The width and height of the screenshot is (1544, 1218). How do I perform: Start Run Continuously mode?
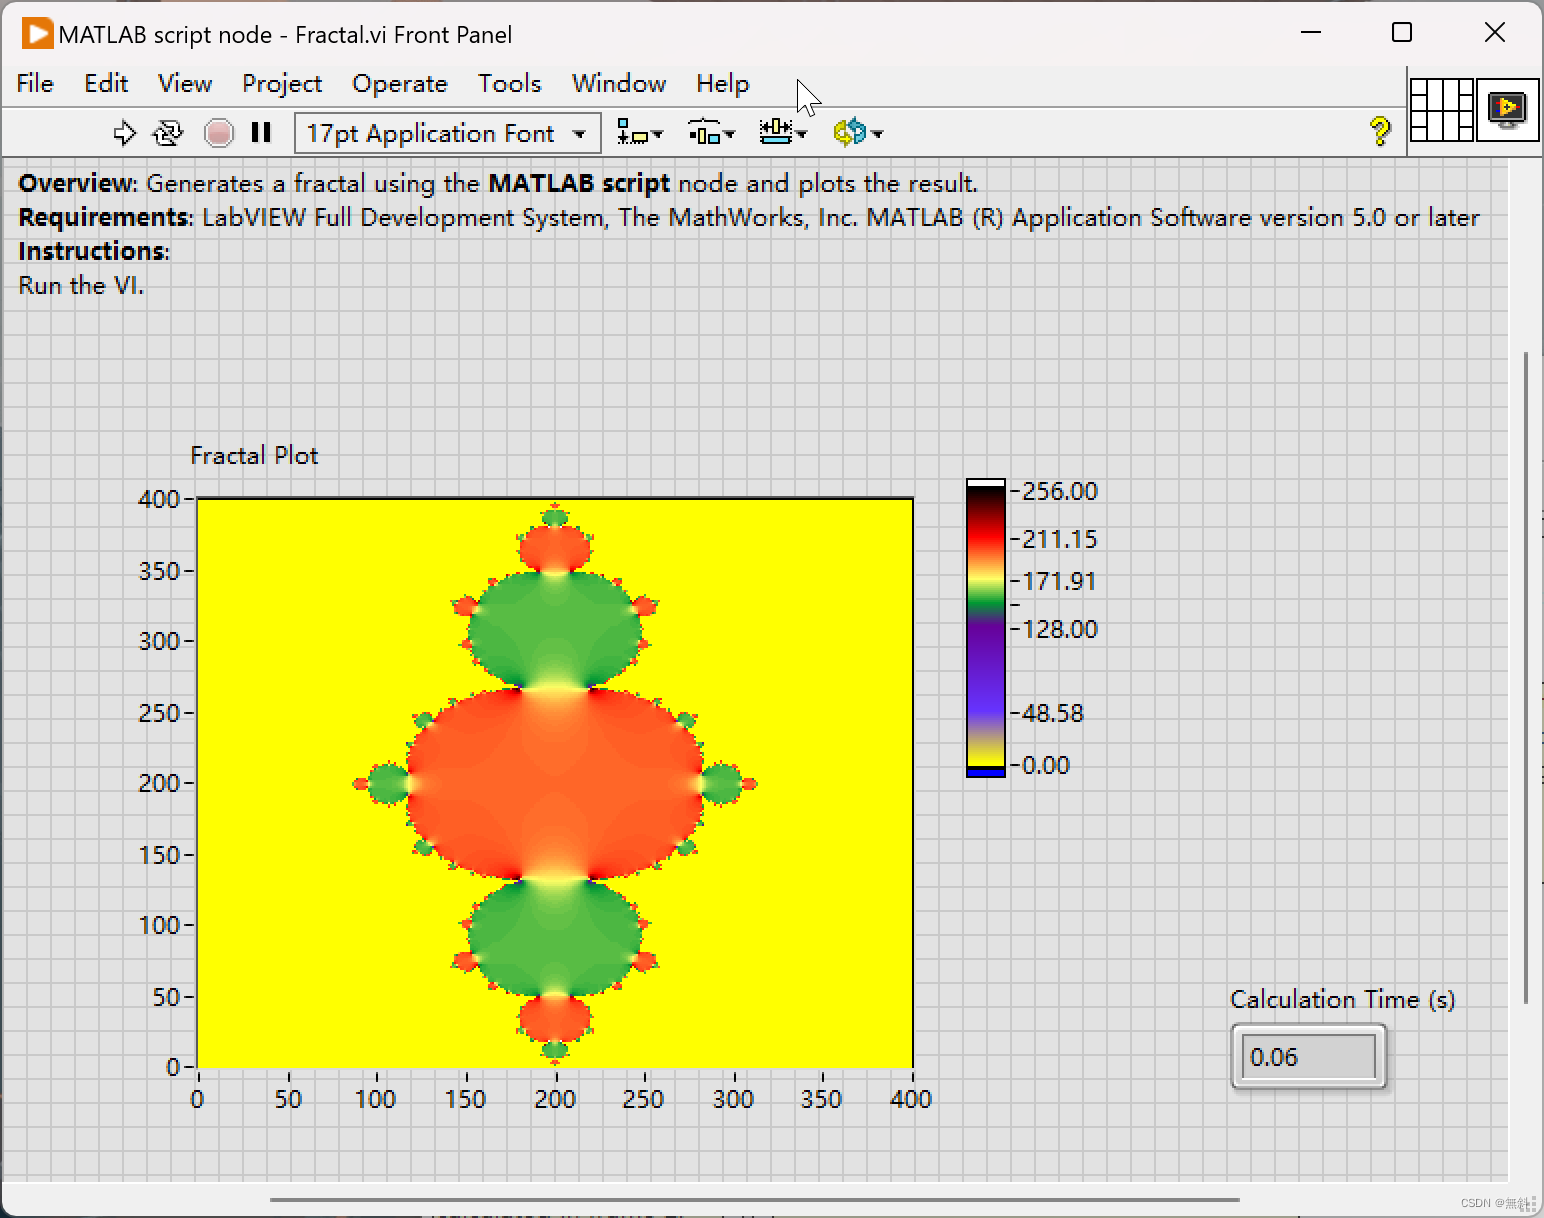click(168, 133)
